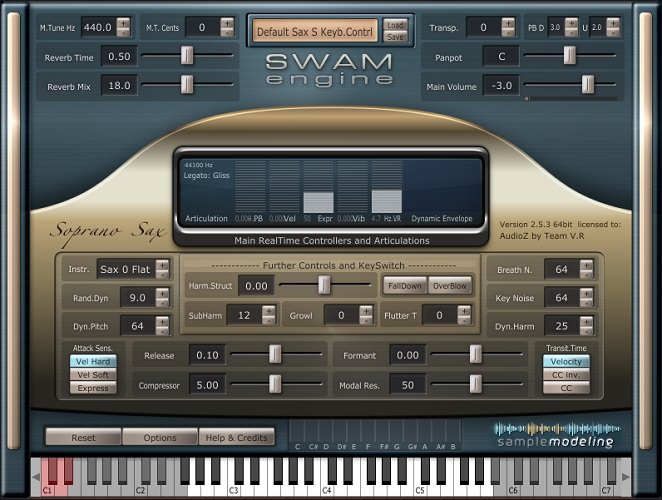Open the Options menu button
Image resolution: width=662 pixels, height=500 pixels.
160,438
